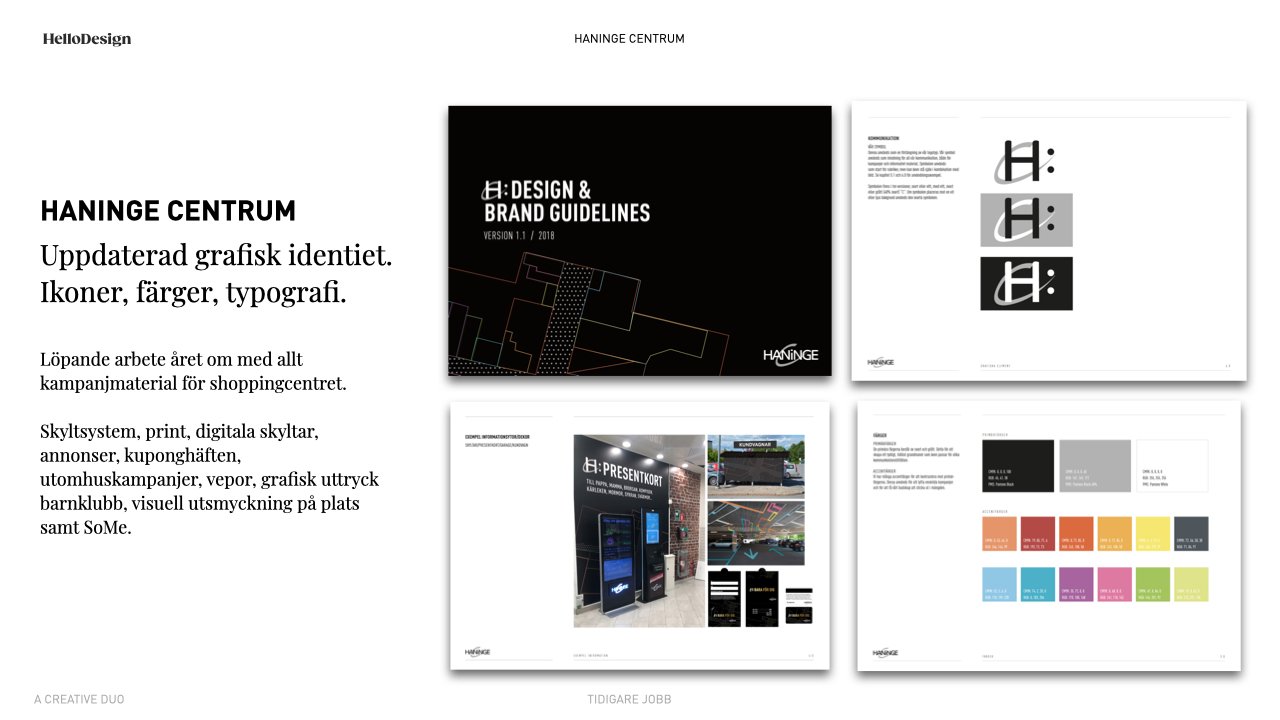Viewport: 1280px width, 720px height.
Task: Click the Haninge logo on the signage examples page
Action: [x=479, y=652]
